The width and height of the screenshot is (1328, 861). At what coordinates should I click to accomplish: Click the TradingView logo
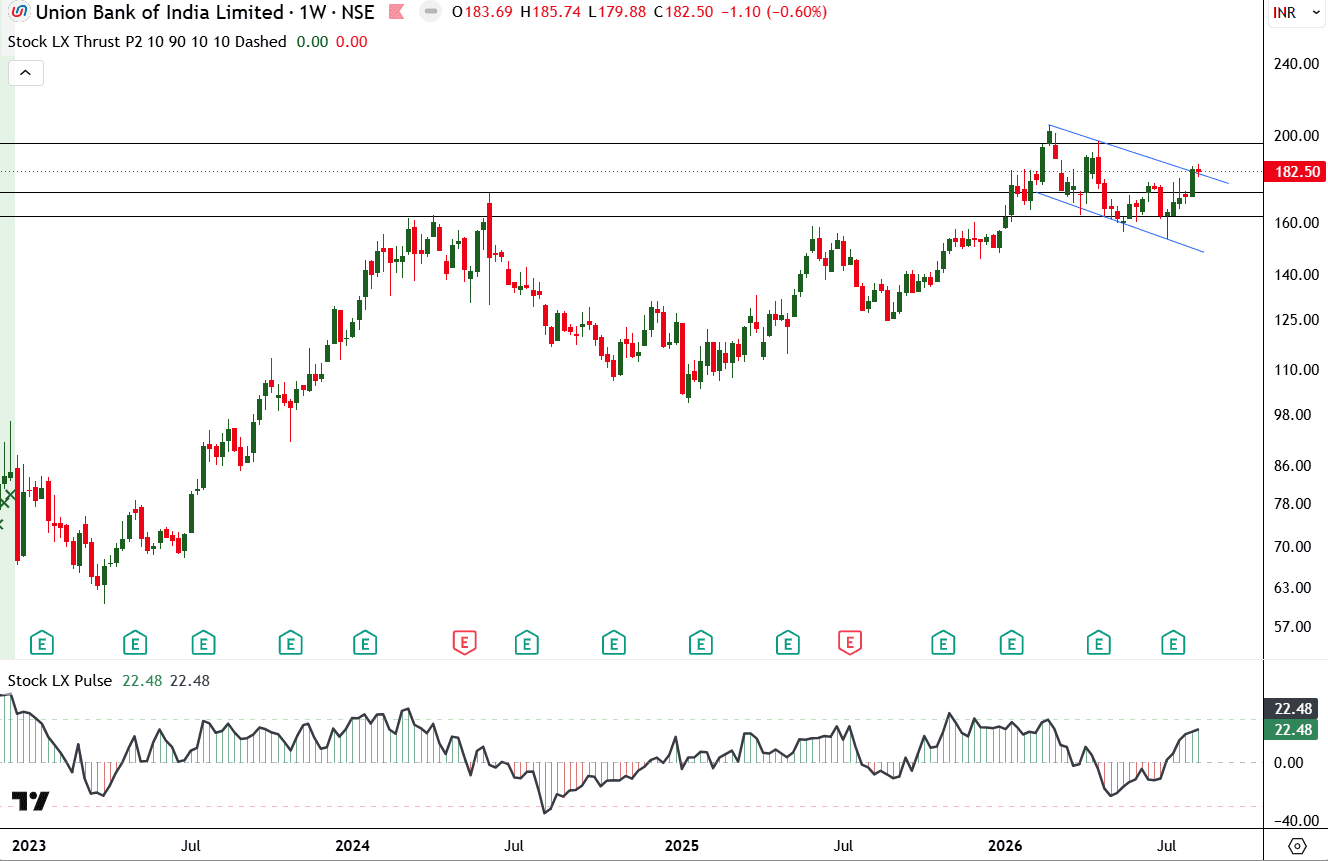coord(30,801)
